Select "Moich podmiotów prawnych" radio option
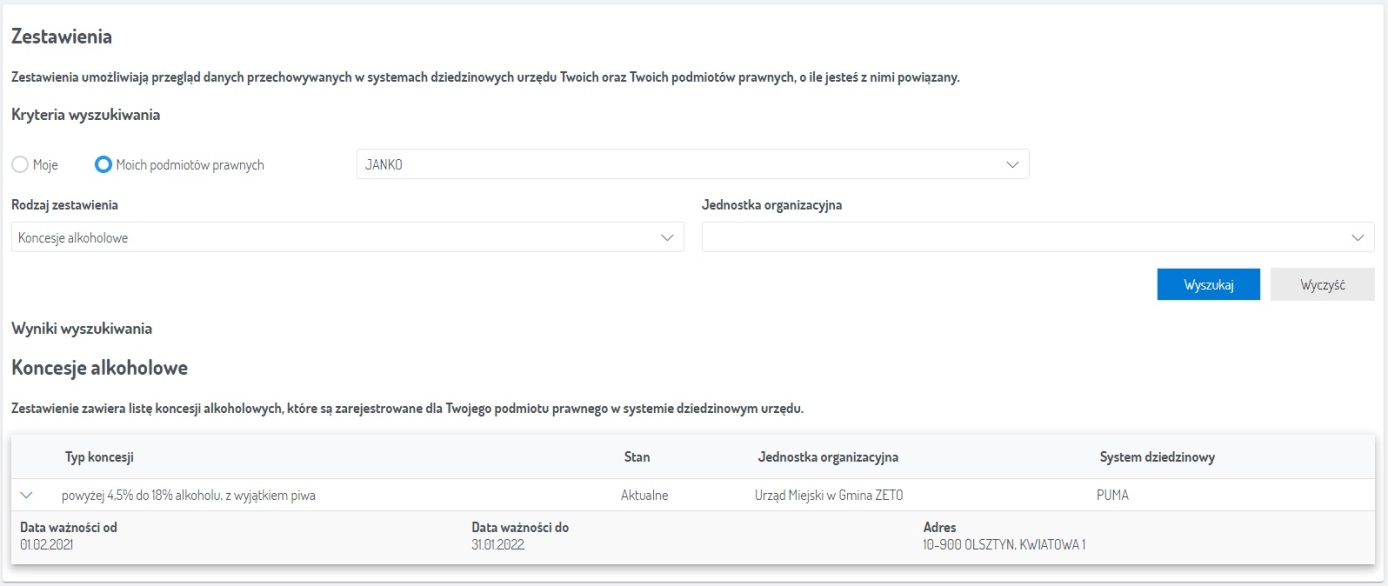Viewport: 1388px width, 586px height. pos(103,165)
